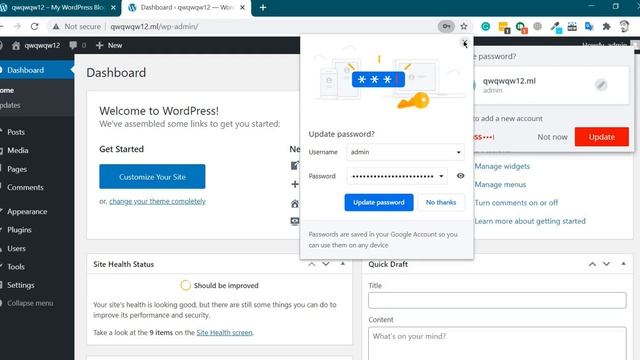Click the Manage widgets link
The width and height of the screenshot is (640, 360).
point(502,166)
